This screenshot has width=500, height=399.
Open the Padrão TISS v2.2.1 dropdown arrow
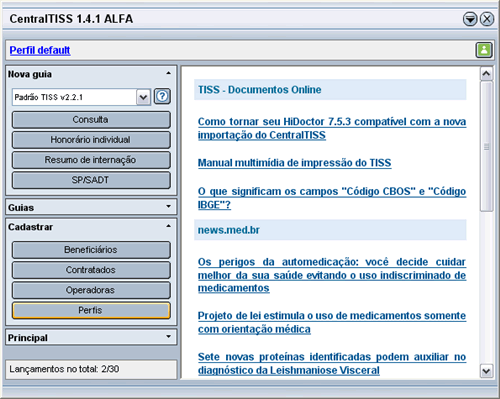click(143, 97)
